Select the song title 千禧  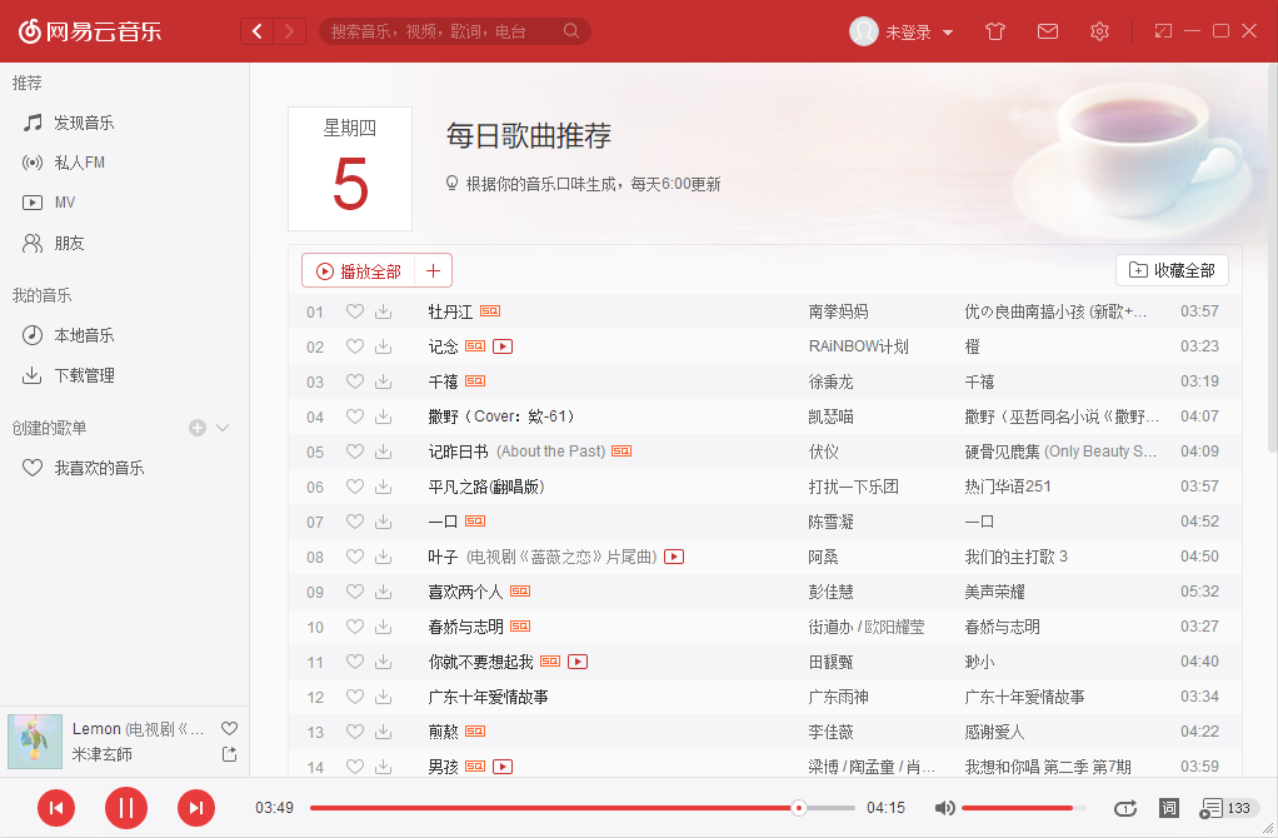coord(443,382)
